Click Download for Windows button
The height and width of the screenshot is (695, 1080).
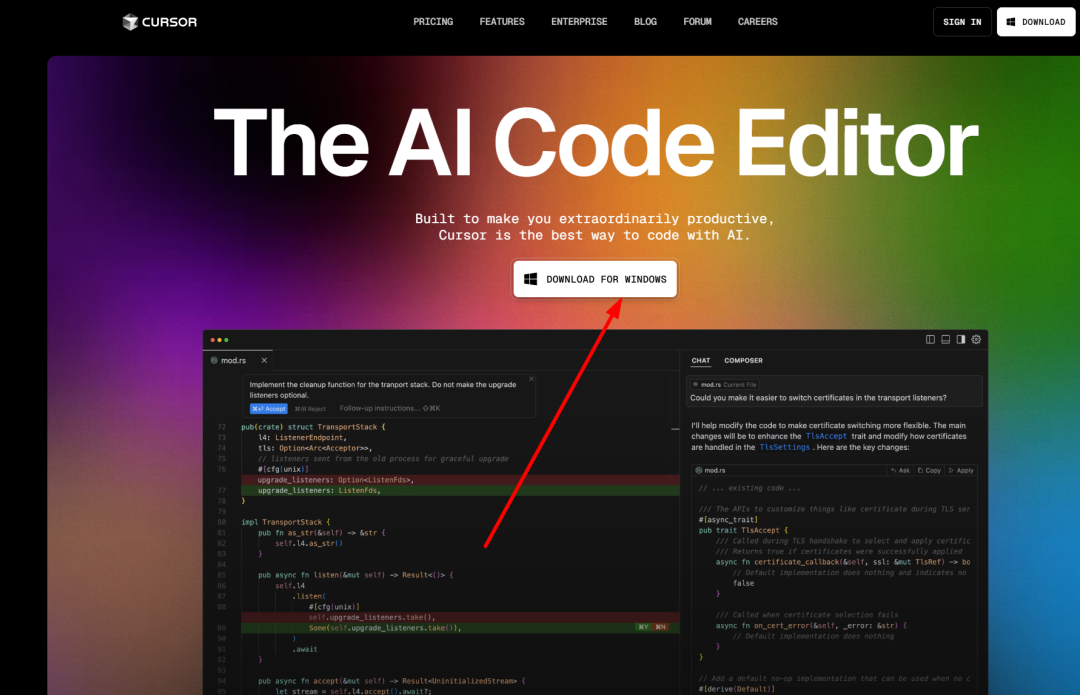point(595,279)
